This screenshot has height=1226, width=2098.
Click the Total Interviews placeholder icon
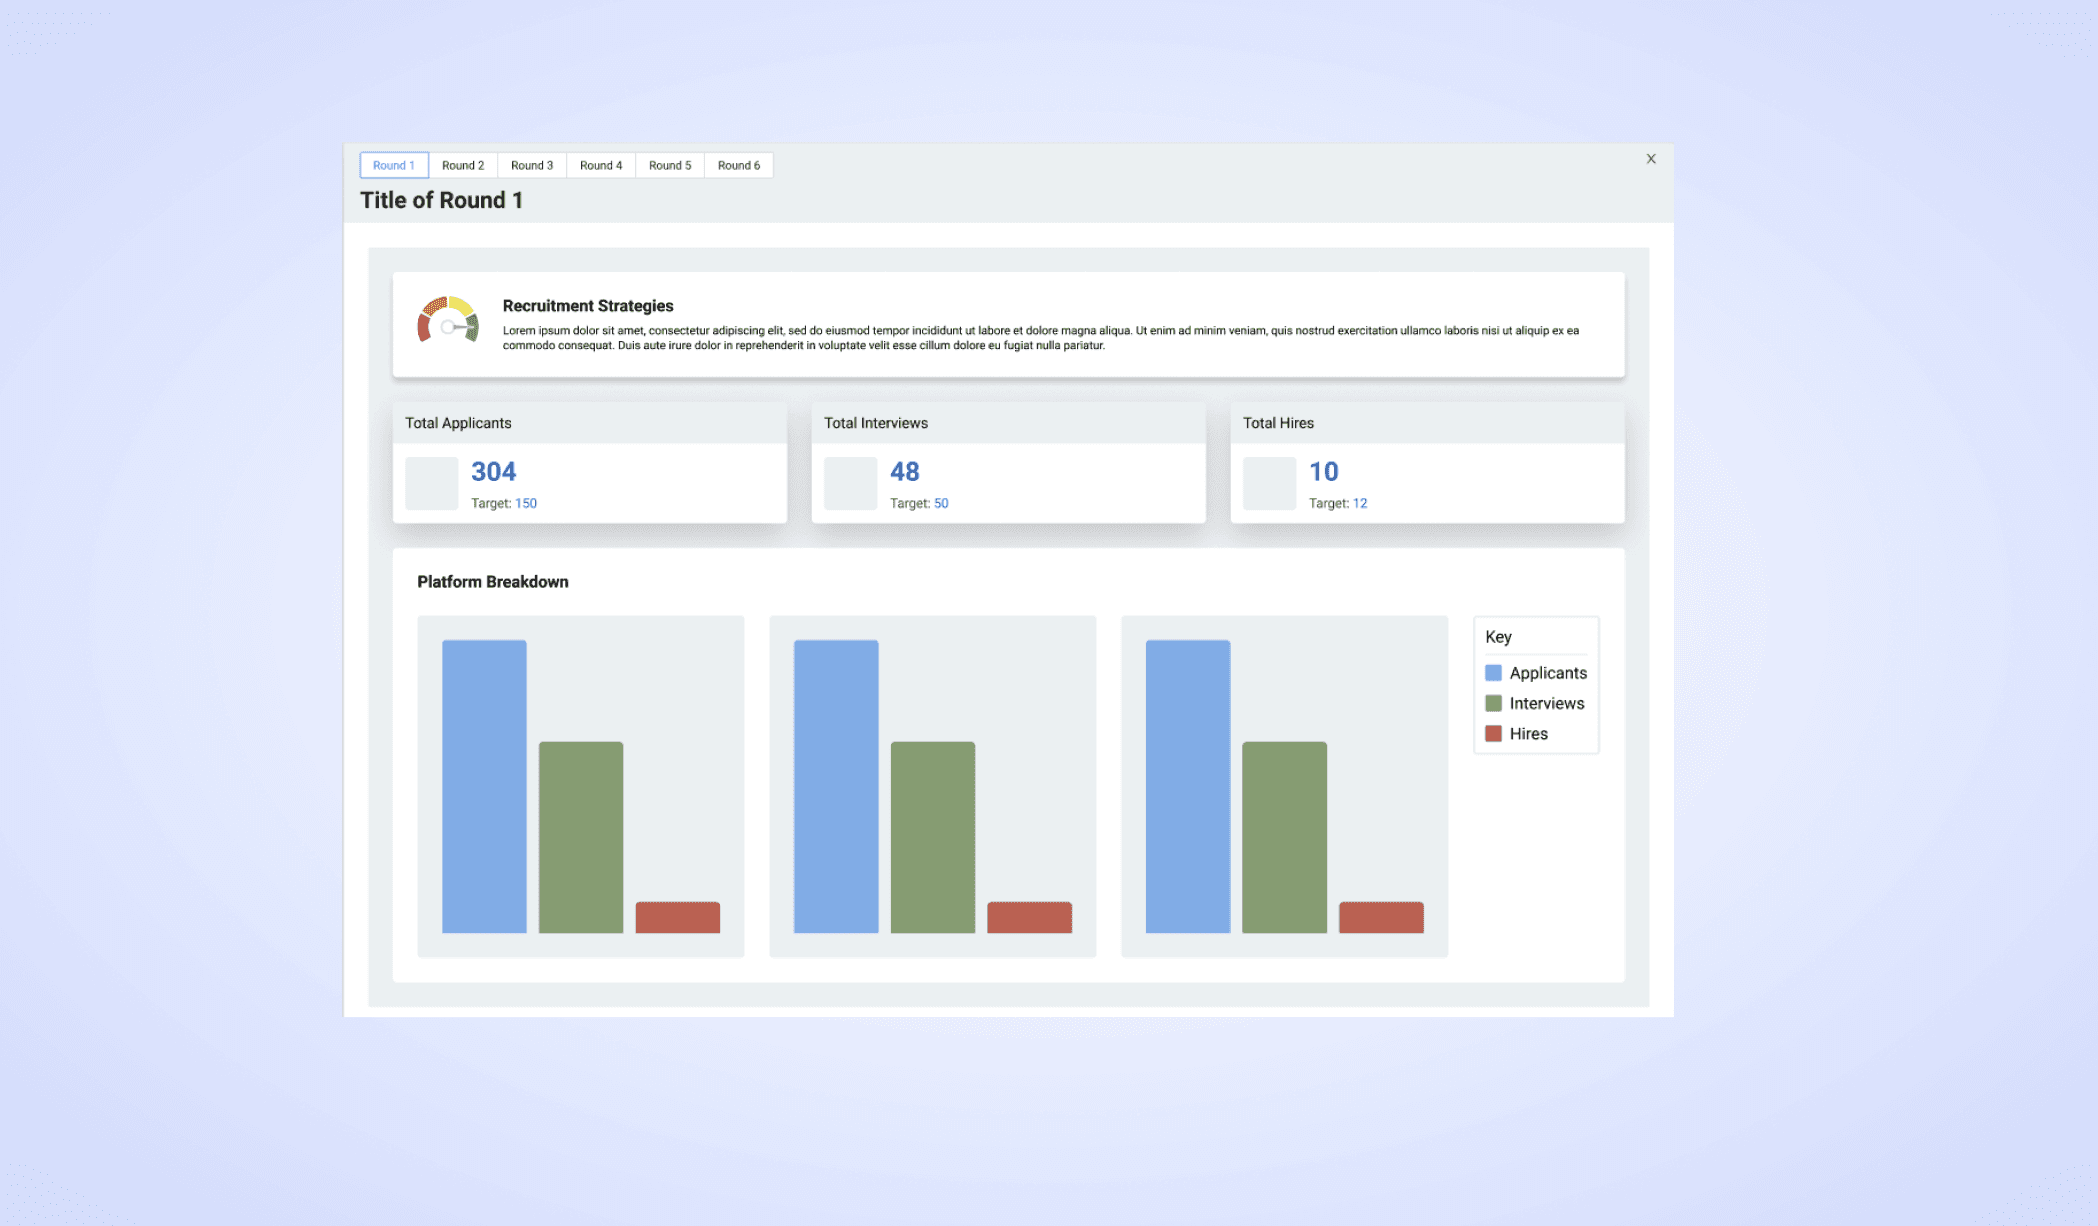(850, 484)
